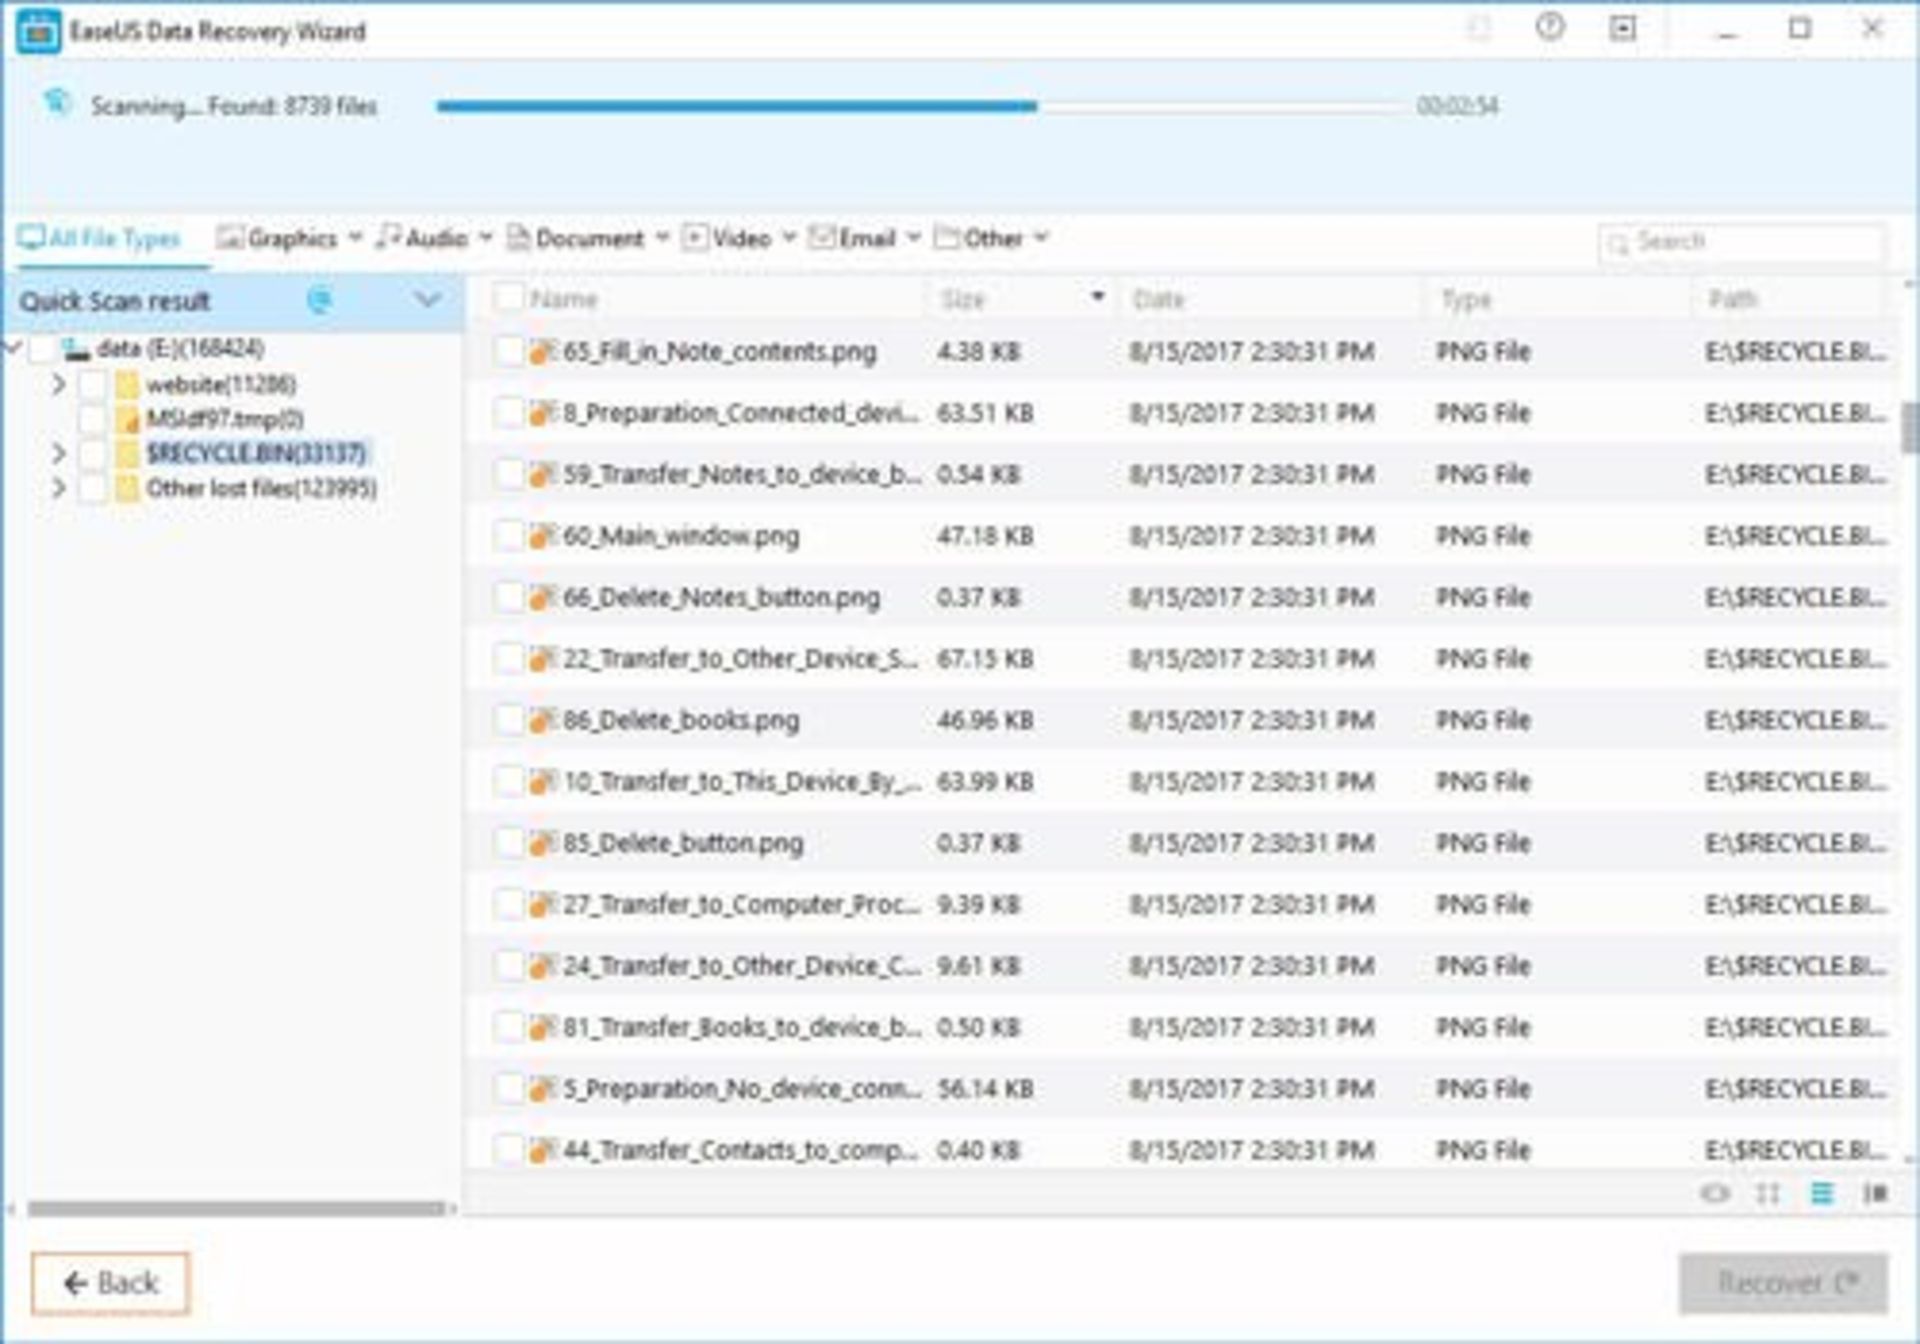Select the Audio filter tab
This screenshot has height=1344, width=1920.
pyautogui.click(x=423, y=238)
